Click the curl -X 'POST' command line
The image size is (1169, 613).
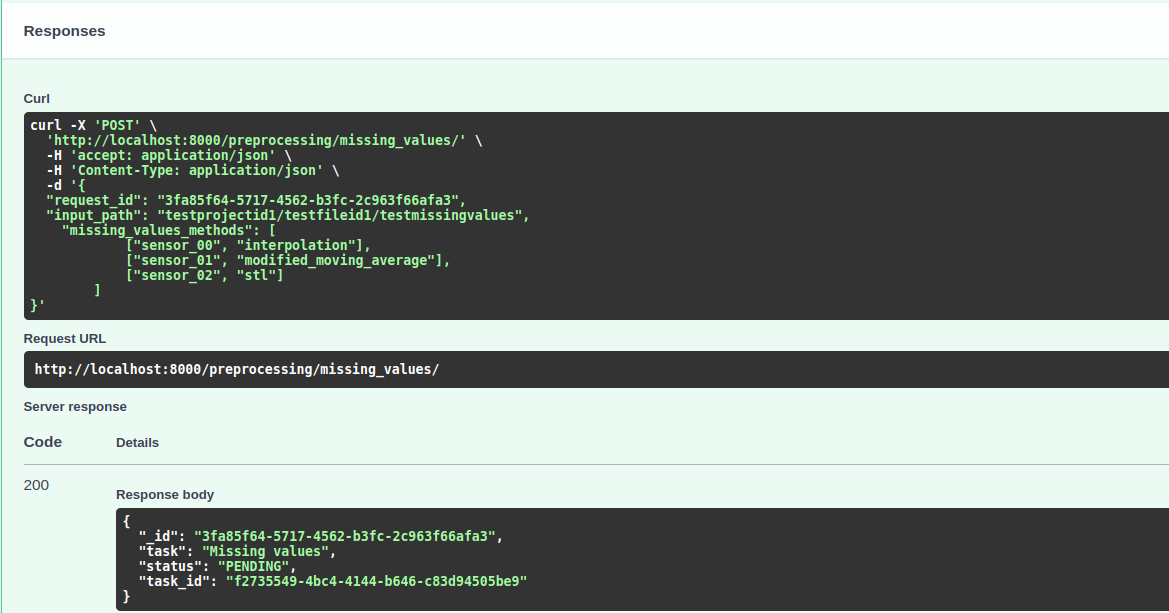click(93, 125)
